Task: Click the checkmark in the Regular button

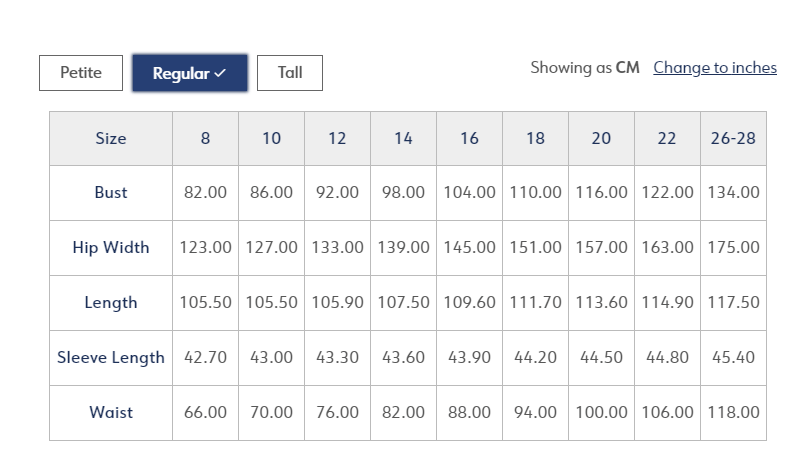Action: pos(220,73)
